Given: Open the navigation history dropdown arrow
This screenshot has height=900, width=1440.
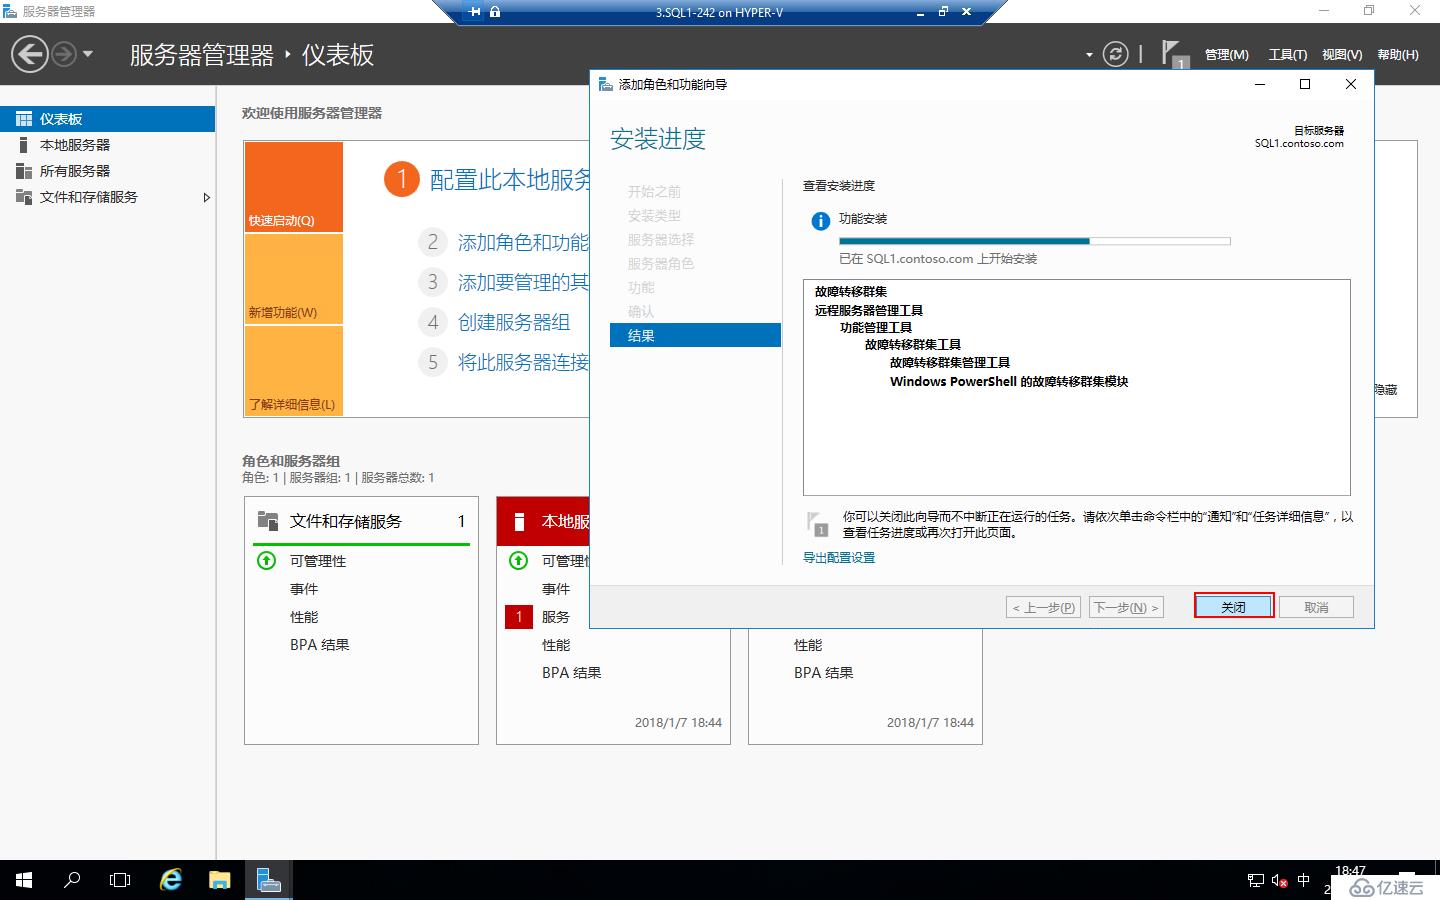Looking at the screenshot, I should [x=88, y=54].
